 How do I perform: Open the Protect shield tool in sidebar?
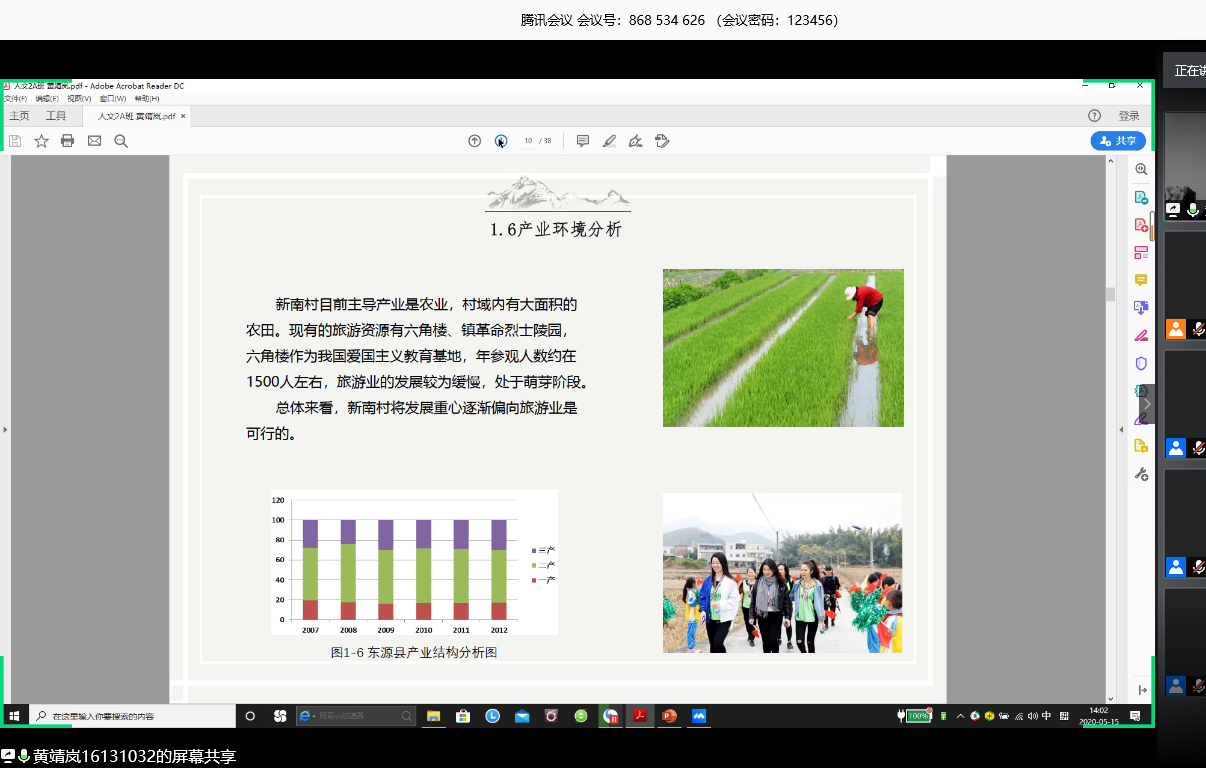(x=1141, y=363)
